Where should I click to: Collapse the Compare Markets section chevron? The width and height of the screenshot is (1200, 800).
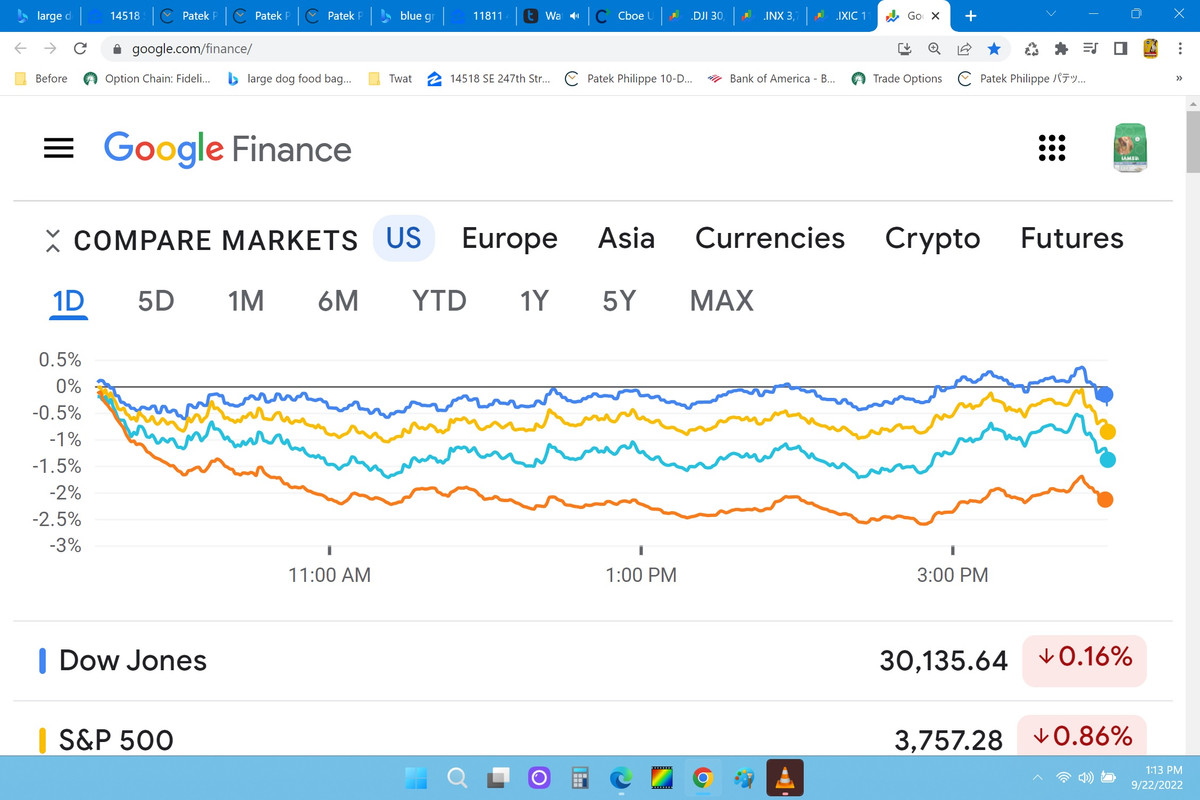(x=54, y=240)
